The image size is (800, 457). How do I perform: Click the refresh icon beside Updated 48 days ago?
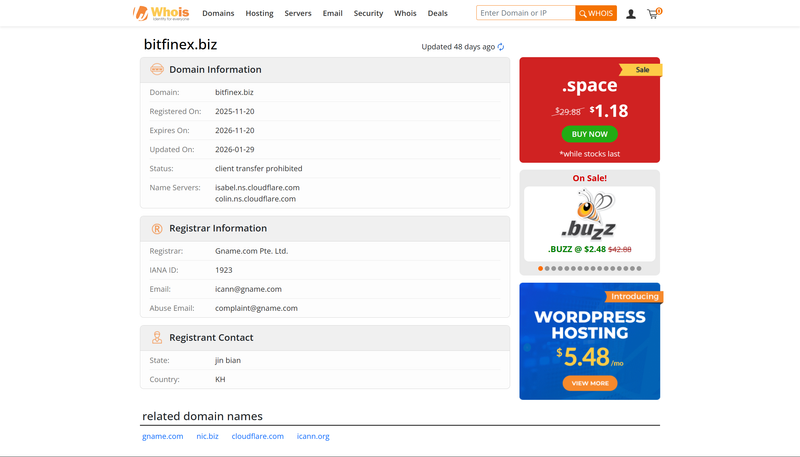(501, 47)
